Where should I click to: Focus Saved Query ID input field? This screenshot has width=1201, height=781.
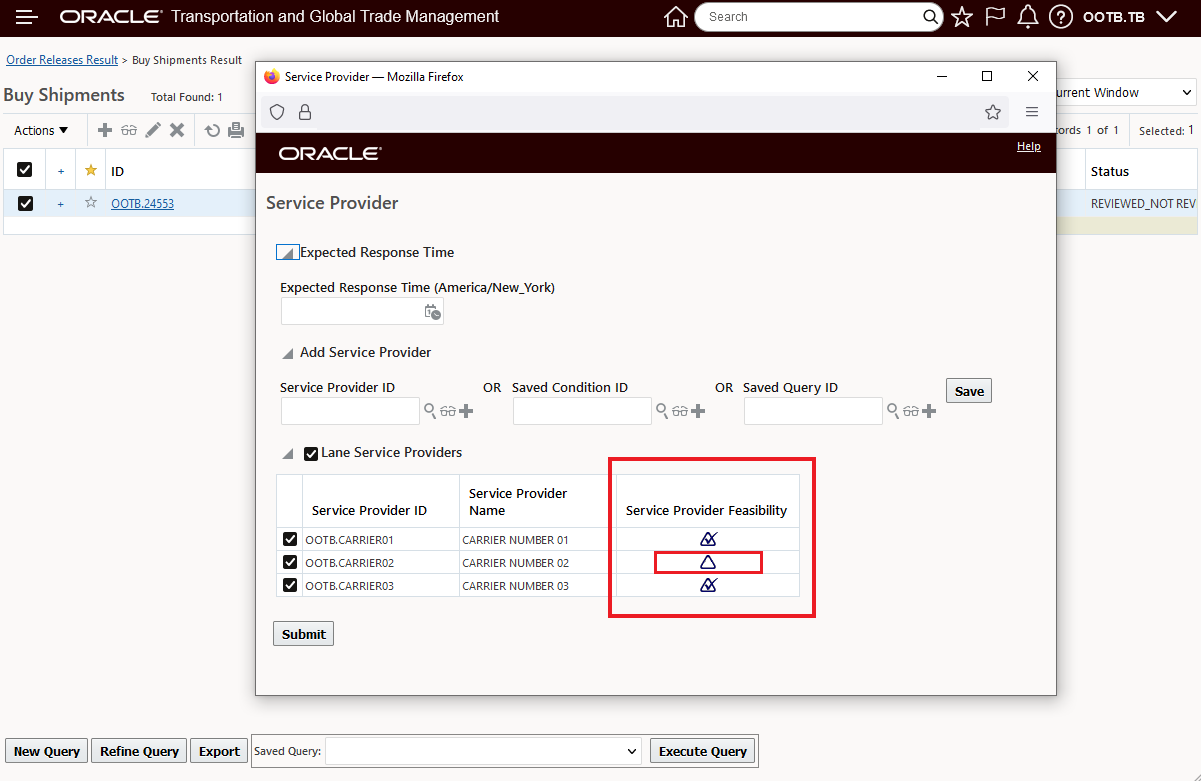pos(813,411)
